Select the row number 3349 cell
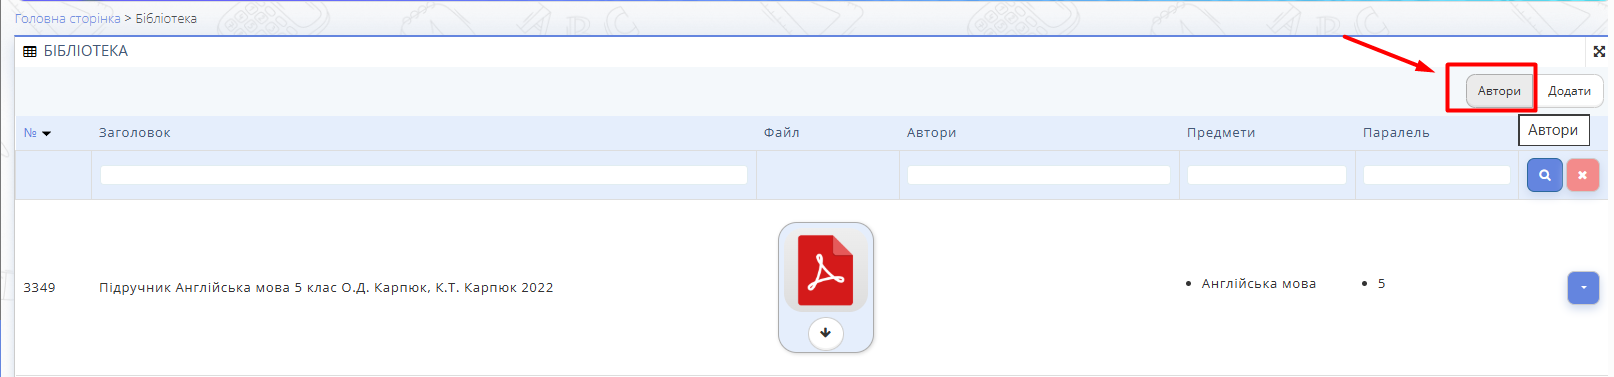The width and height of the screenshot is (1614, 377). 40,287
